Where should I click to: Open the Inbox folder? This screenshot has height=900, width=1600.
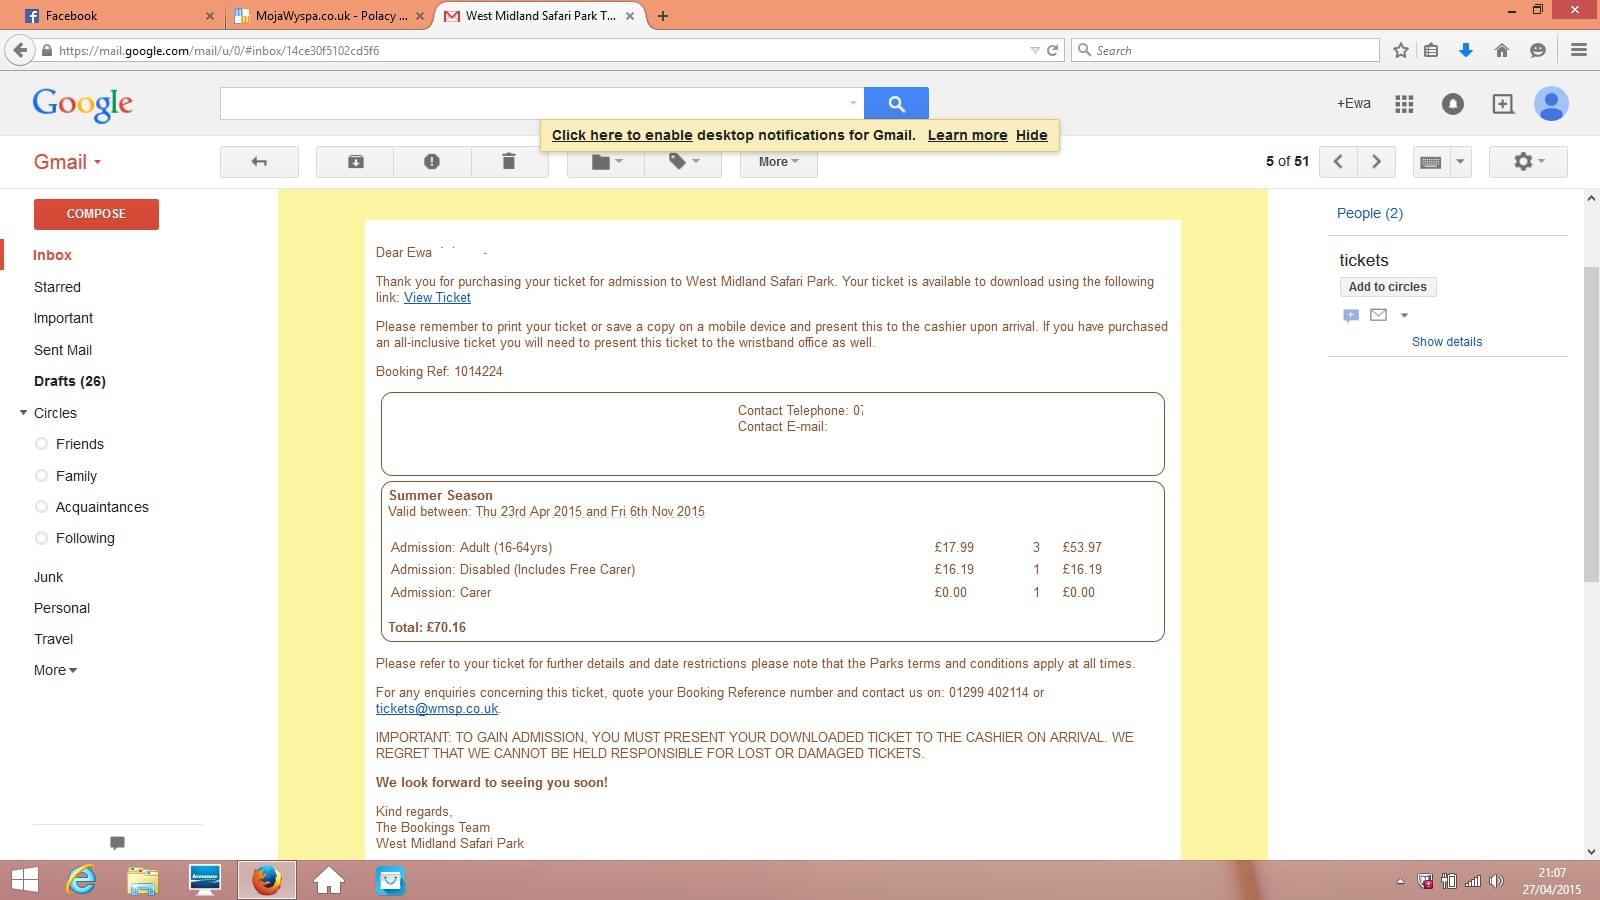click(x=52, y=255)
